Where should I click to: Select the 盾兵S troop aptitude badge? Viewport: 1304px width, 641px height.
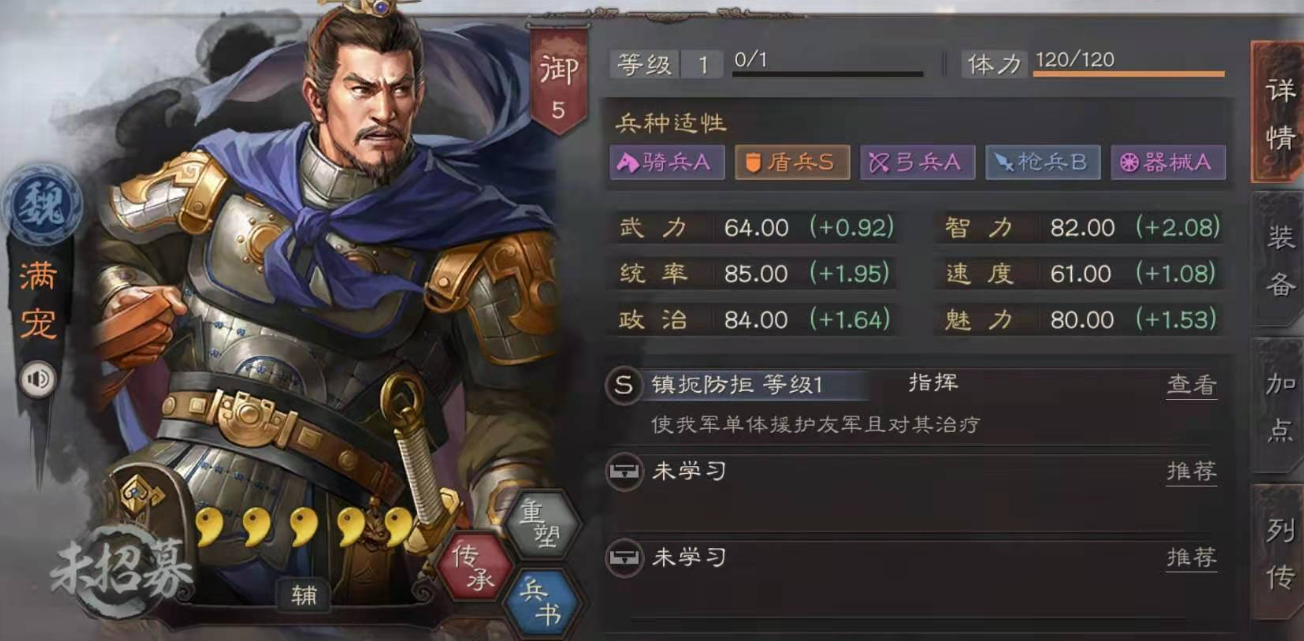[792, 162]
